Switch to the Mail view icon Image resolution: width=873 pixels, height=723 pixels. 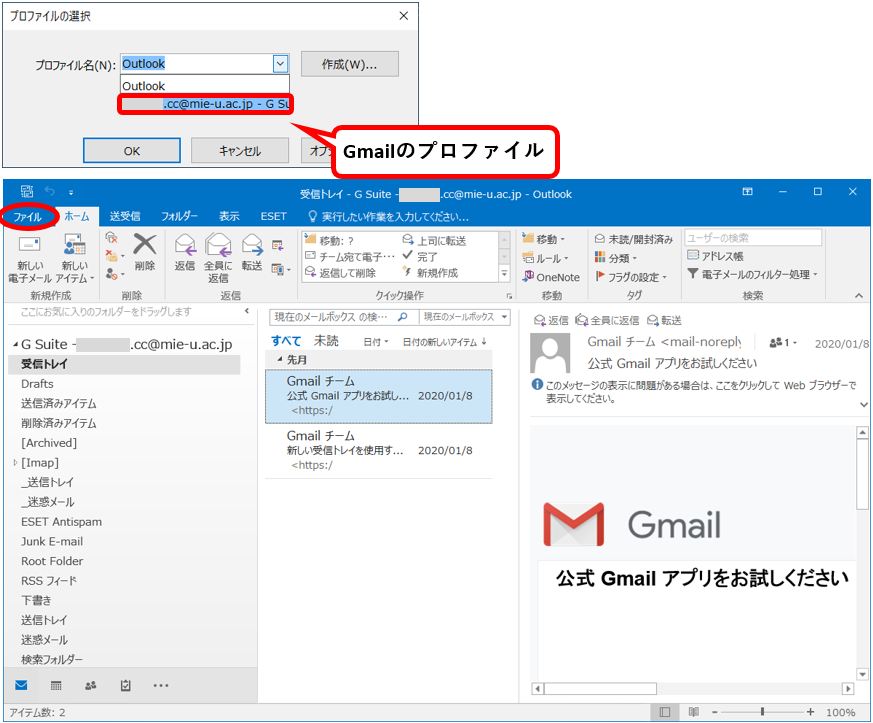click(21, 685)
